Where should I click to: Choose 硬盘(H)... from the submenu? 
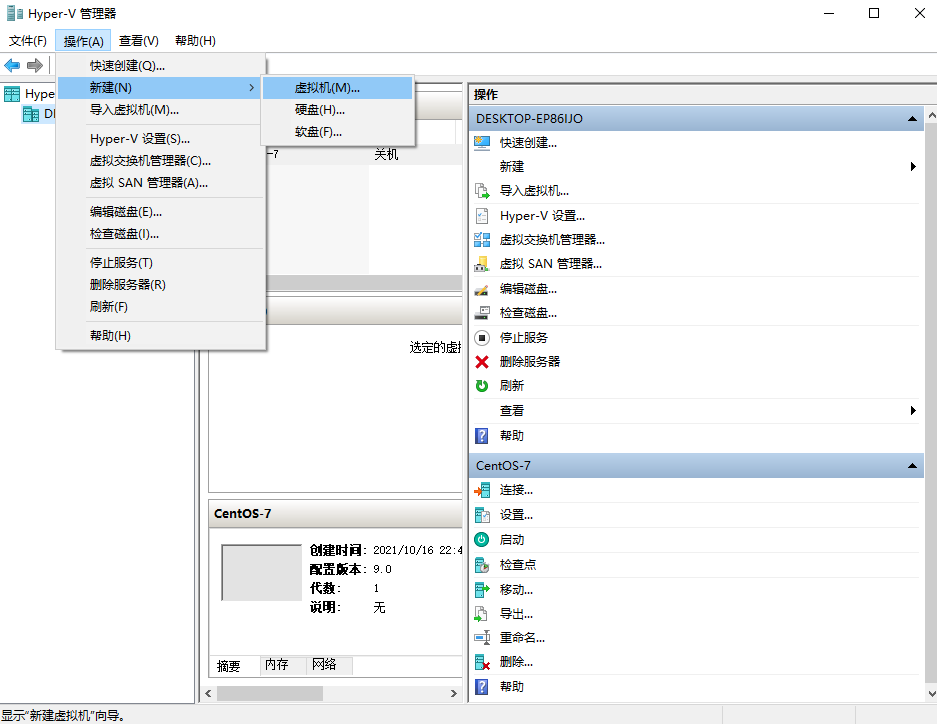coord(338,110)
